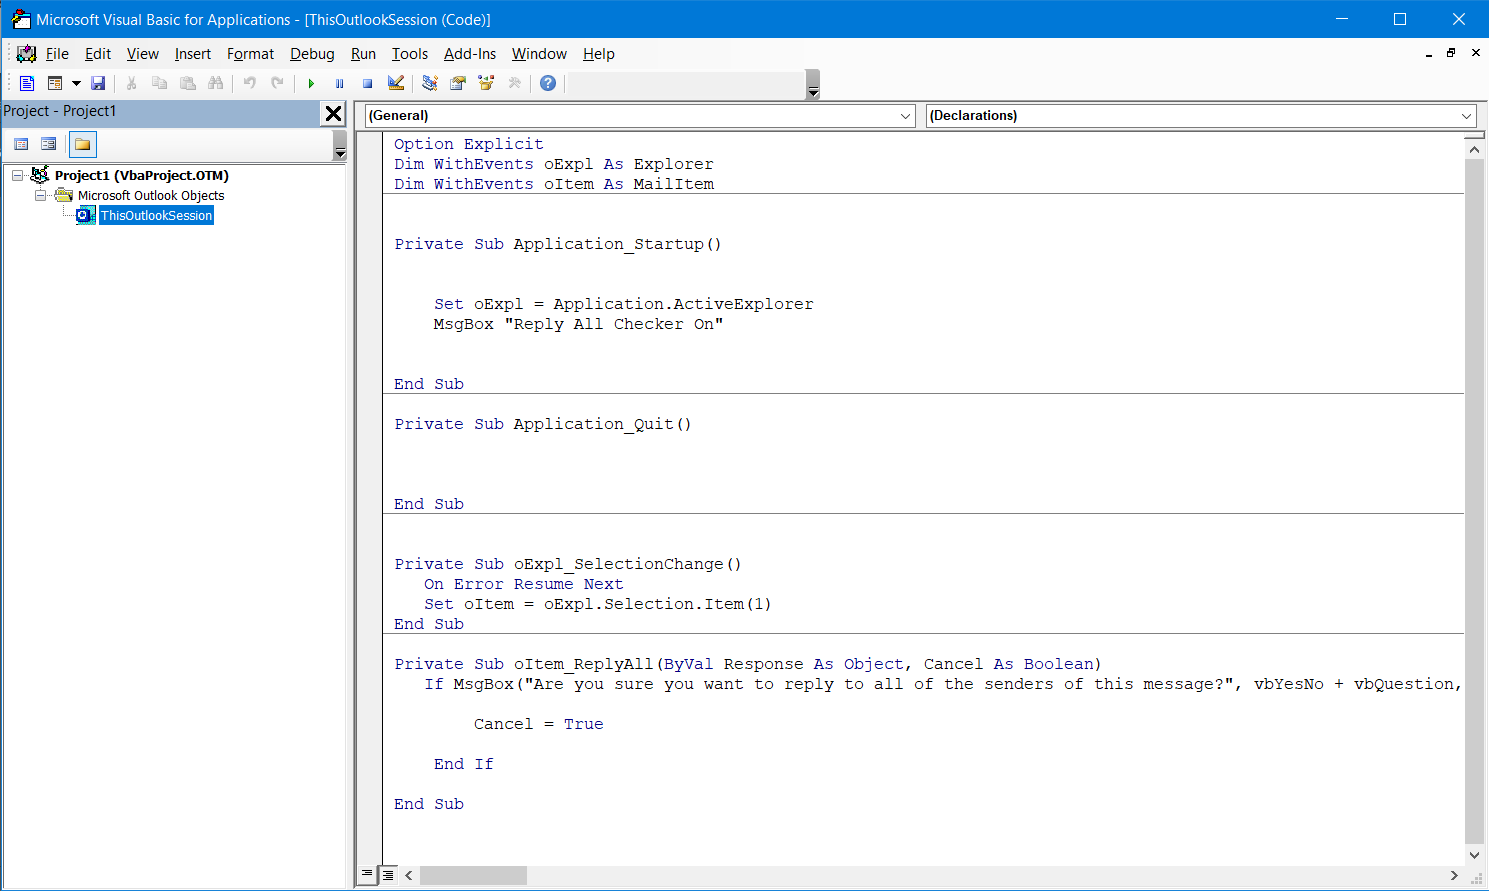
Task: Click horizontal scrollbar right arrow
Action: coord(1454,875)
